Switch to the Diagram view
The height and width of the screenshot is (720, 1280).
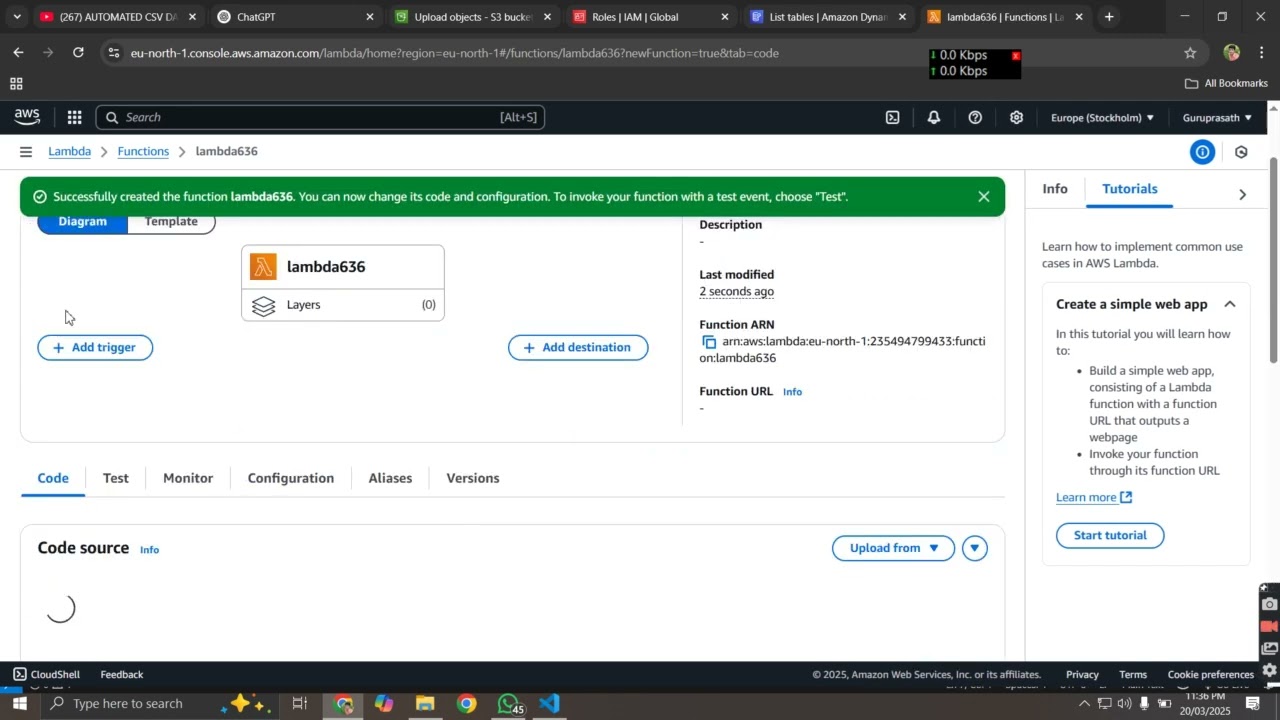(x=83, y=222)
